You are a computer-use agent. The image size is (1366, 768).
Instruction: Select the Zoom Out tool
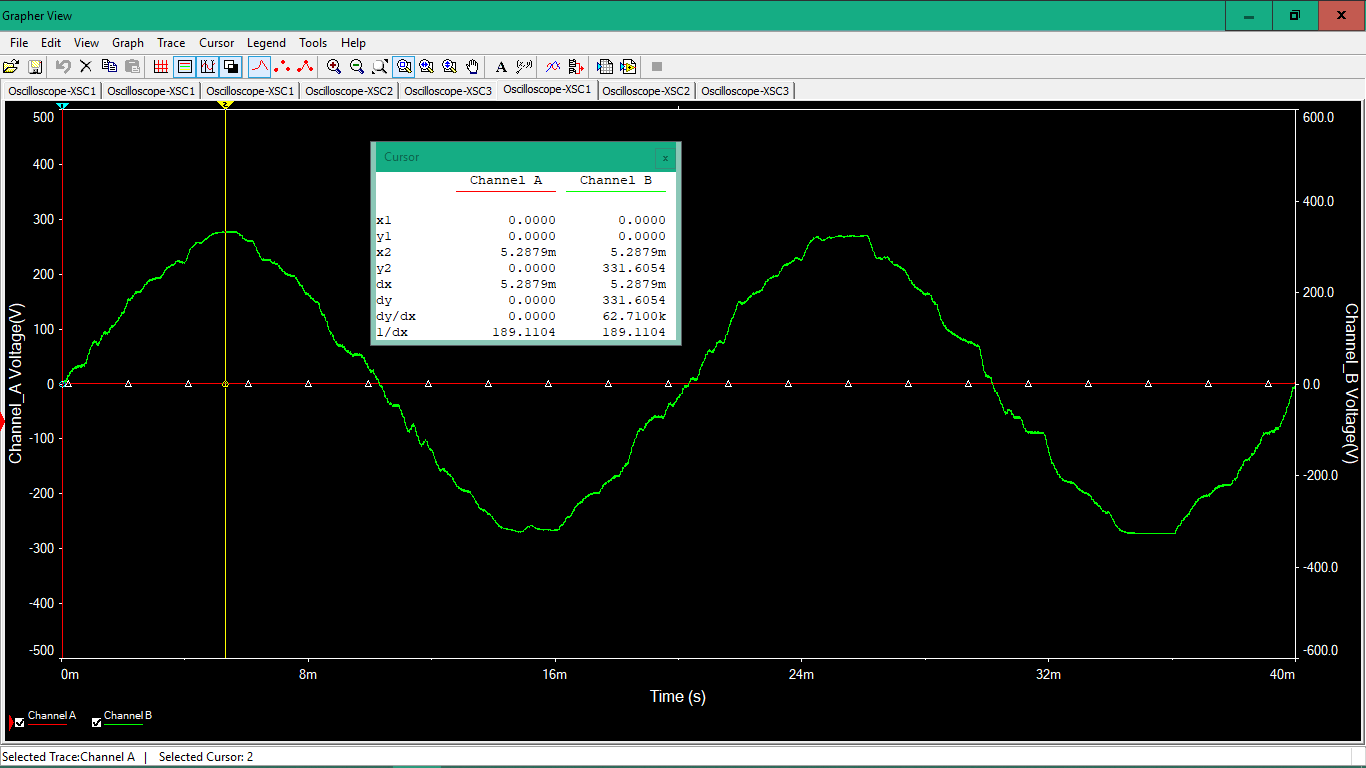(357, 66)
